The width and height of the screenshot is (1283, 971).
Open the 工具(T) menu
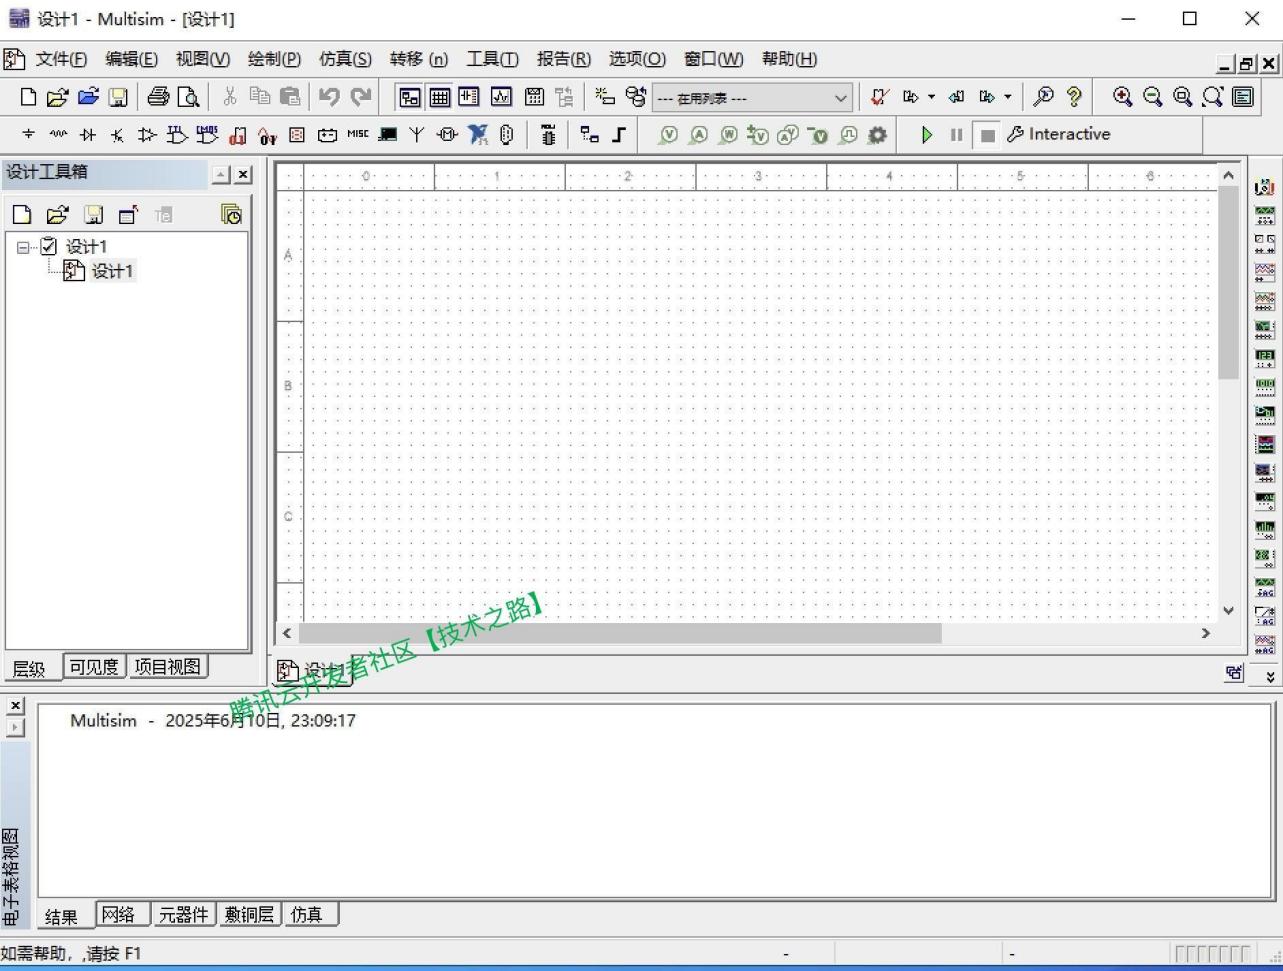(x=492, y=59)
